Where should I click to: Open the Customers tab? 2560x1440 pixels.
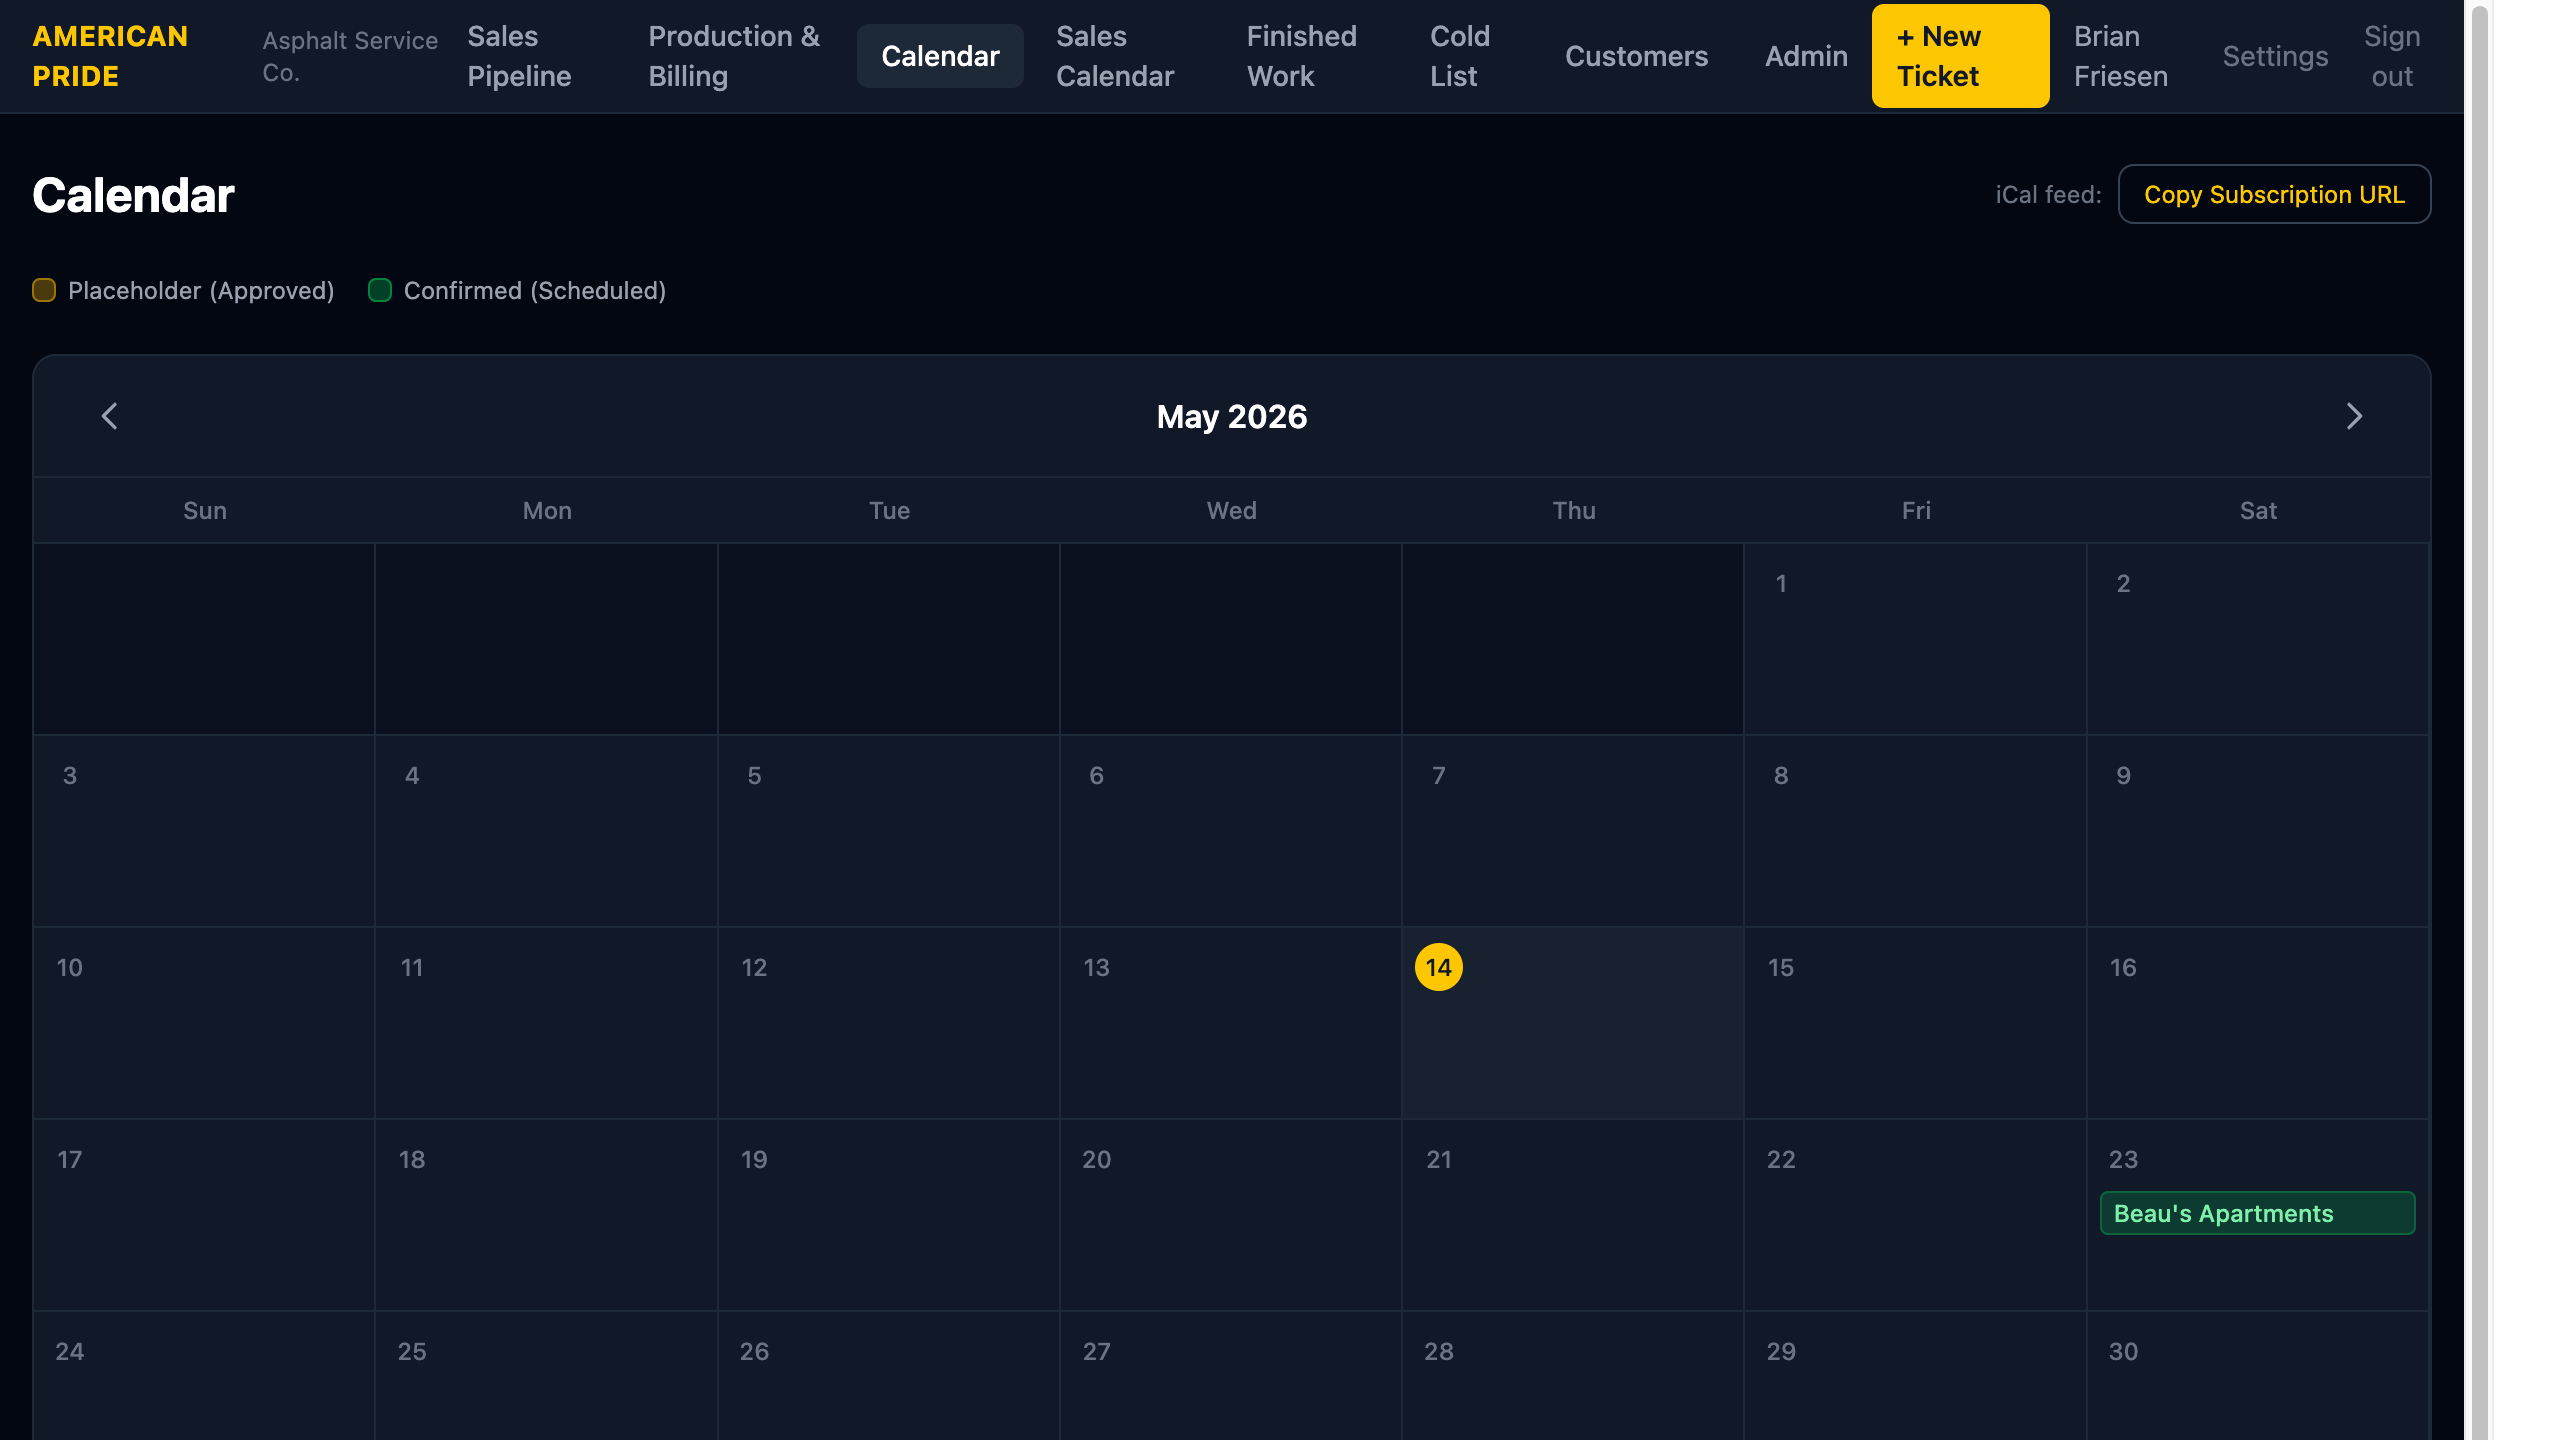click(1636, 56)
